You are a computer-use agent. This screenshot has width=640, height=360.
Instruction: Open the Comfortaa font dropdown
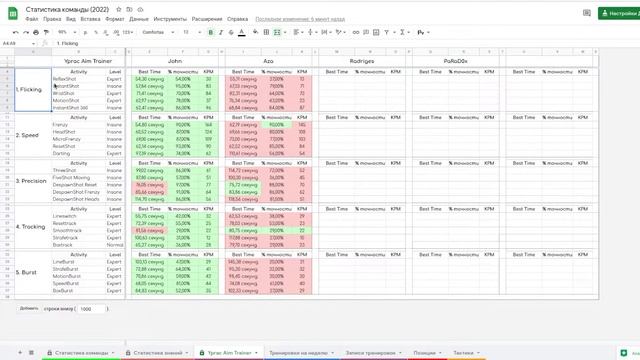(x=158, y=32)
